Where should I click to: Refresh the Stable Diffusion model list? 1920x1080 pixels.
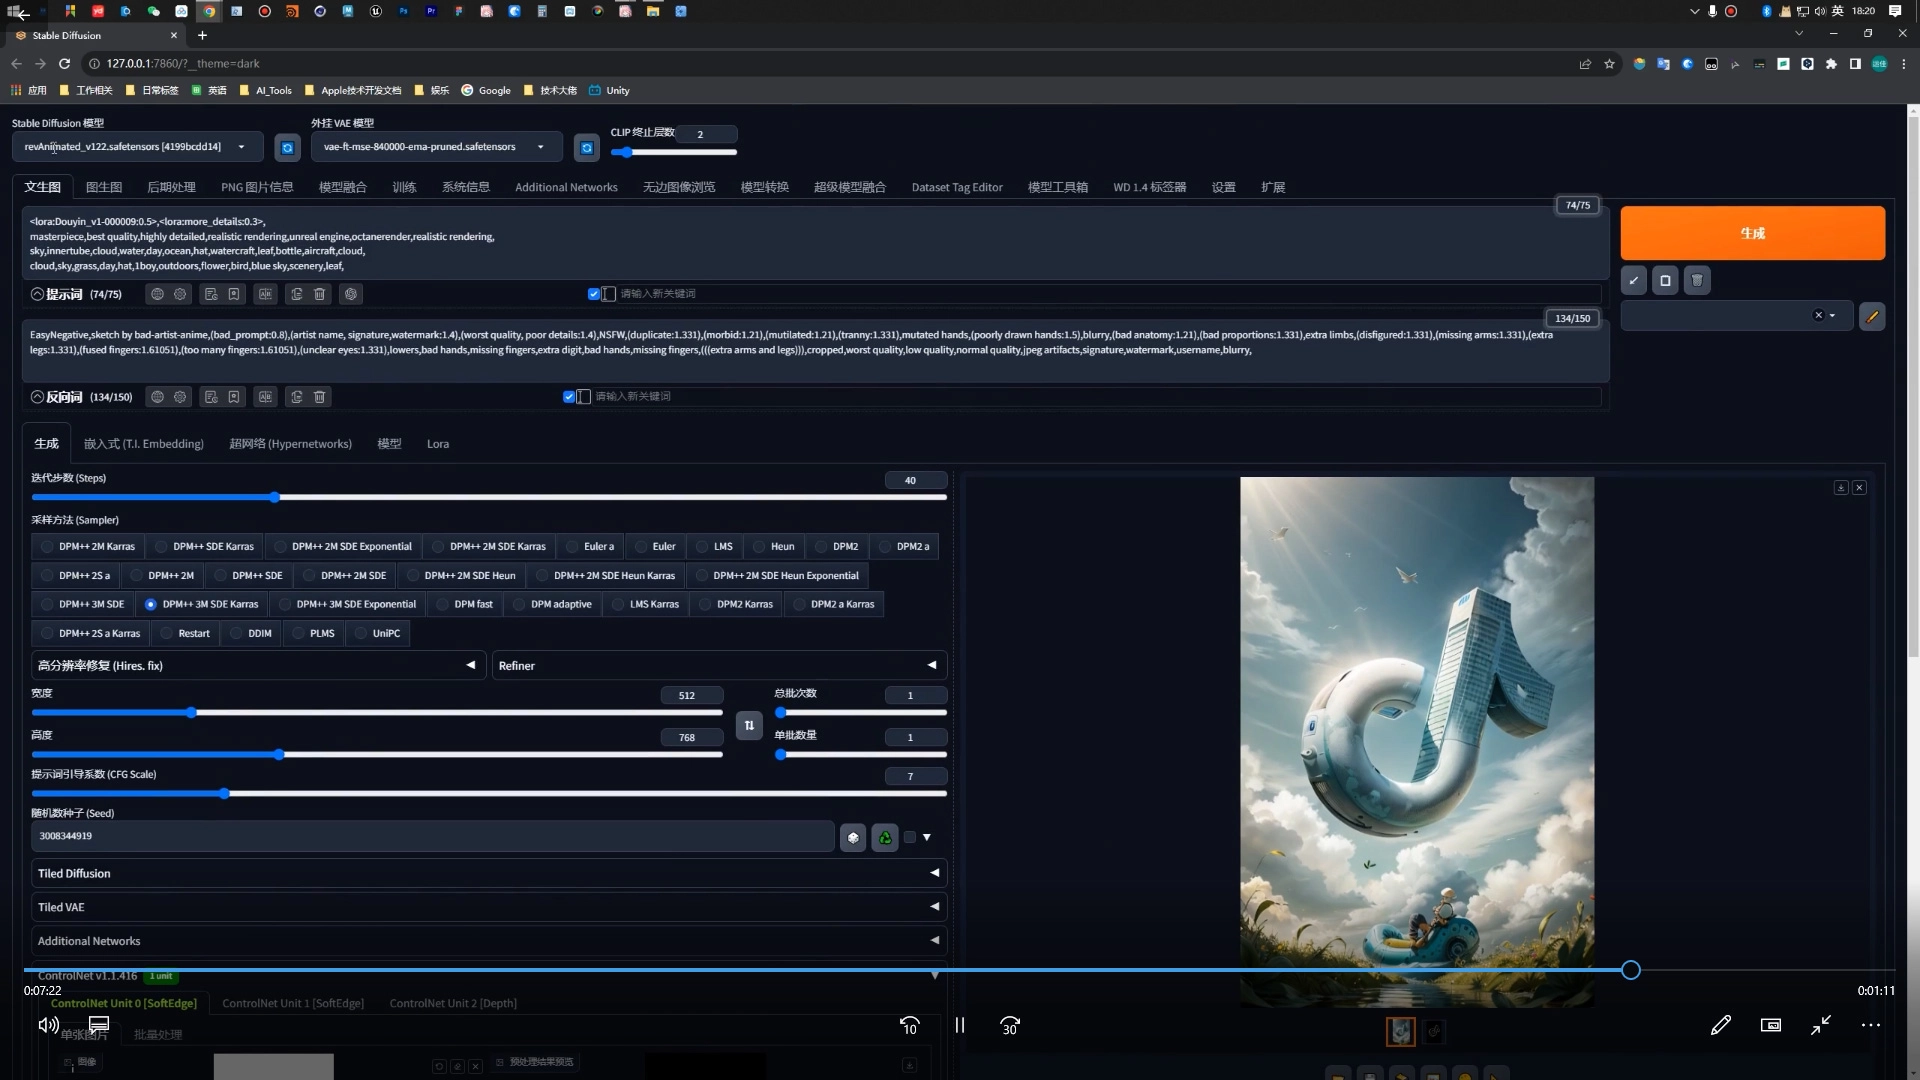pyautogui.click(x=287, y=148)
